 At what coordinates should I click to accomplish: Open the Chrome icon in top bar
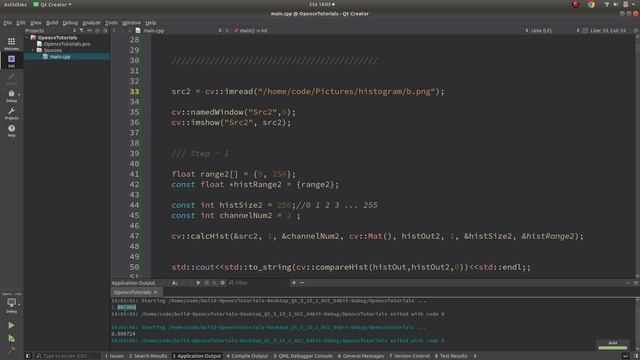(591, 4)
